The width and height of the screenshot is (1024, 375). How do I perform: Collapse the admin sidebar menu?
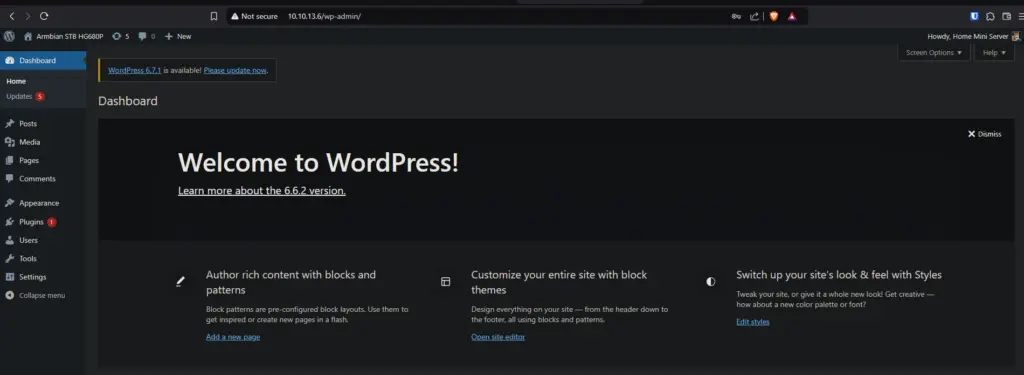35,295
